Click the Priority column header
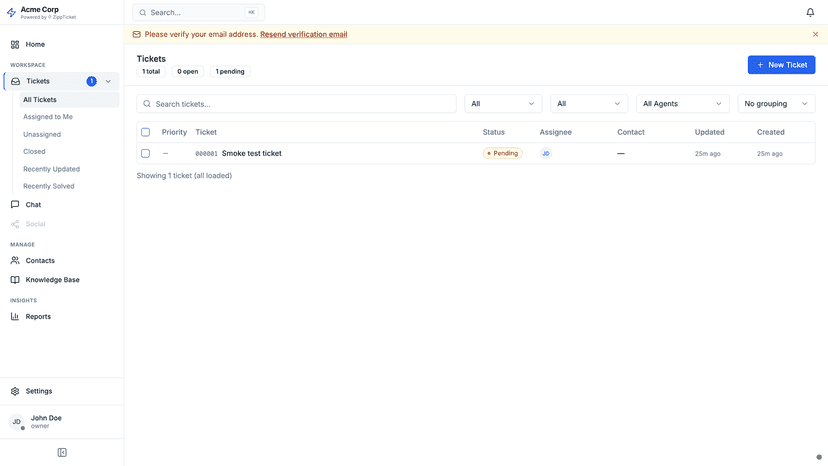The height and width of the screenshot is (466, 828). tap(174, 132)
